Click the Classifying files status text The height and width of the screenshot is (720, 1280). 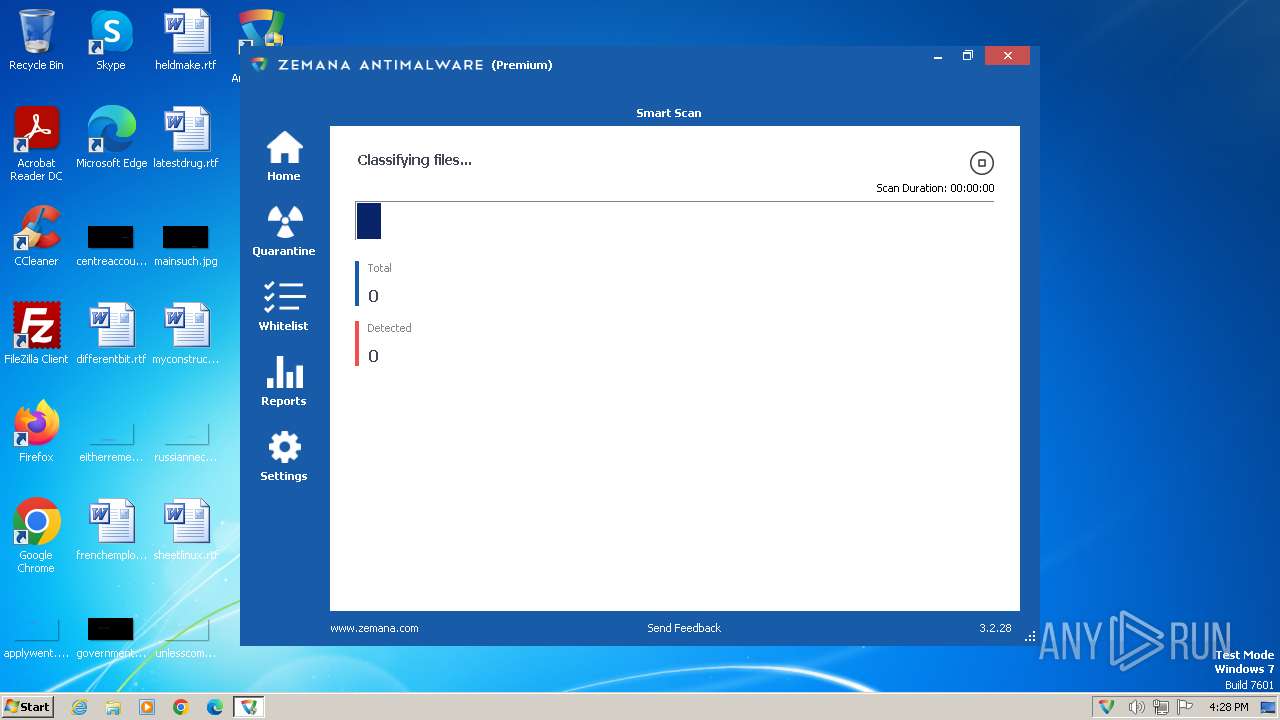coord(414,160)
